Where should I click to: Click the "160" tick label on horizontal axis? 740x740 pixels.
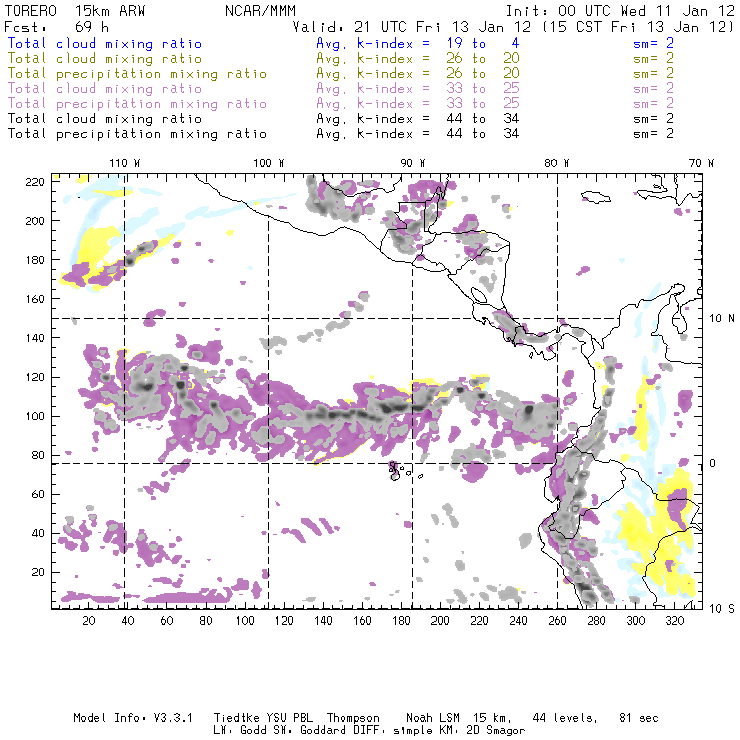pos(362,621)
